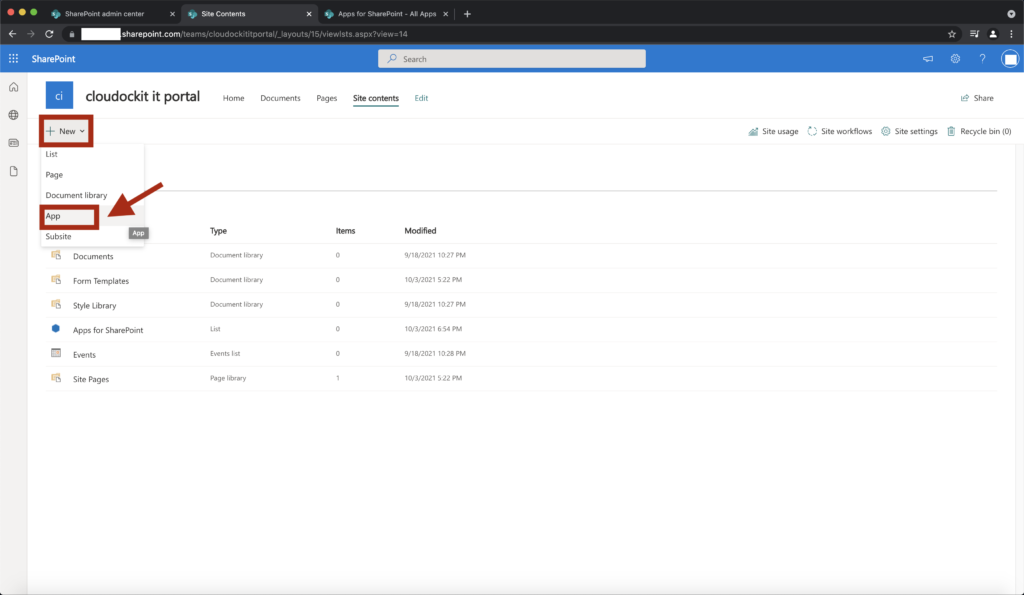1024x595 pixels.
Task: Go to the Home navigation link
Action: click(233, 98)
